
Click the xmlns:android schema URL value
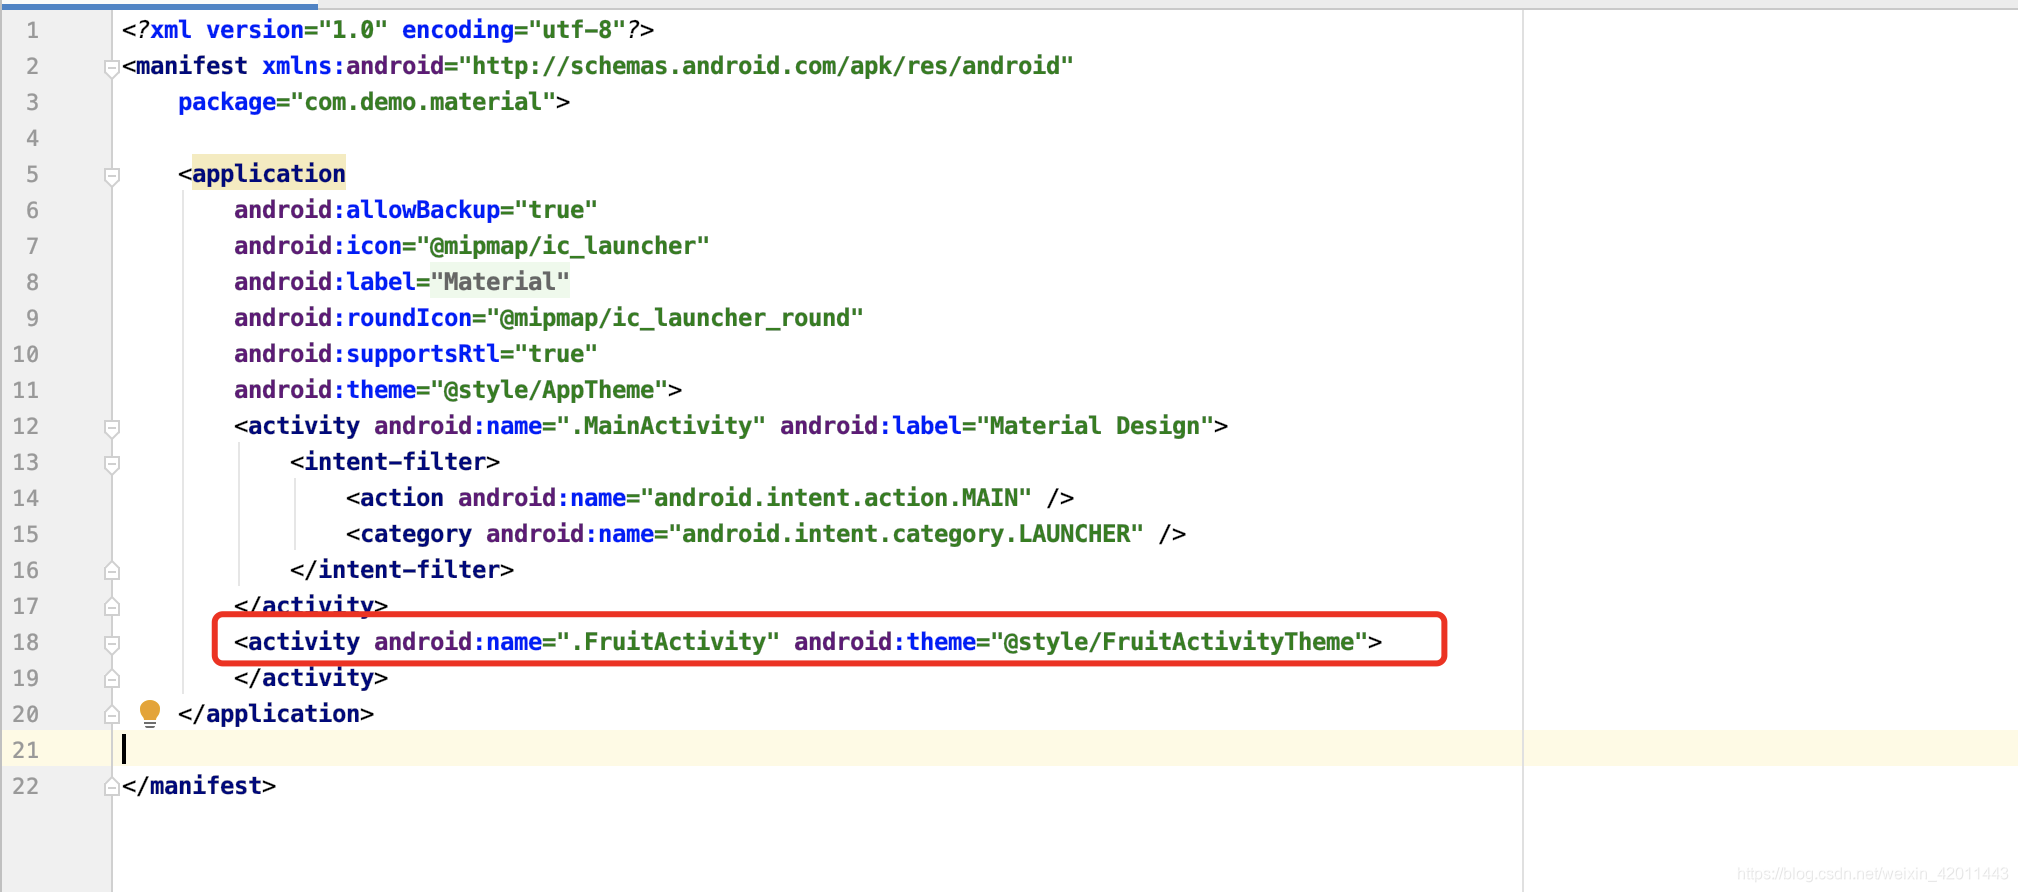pos(766,66)
